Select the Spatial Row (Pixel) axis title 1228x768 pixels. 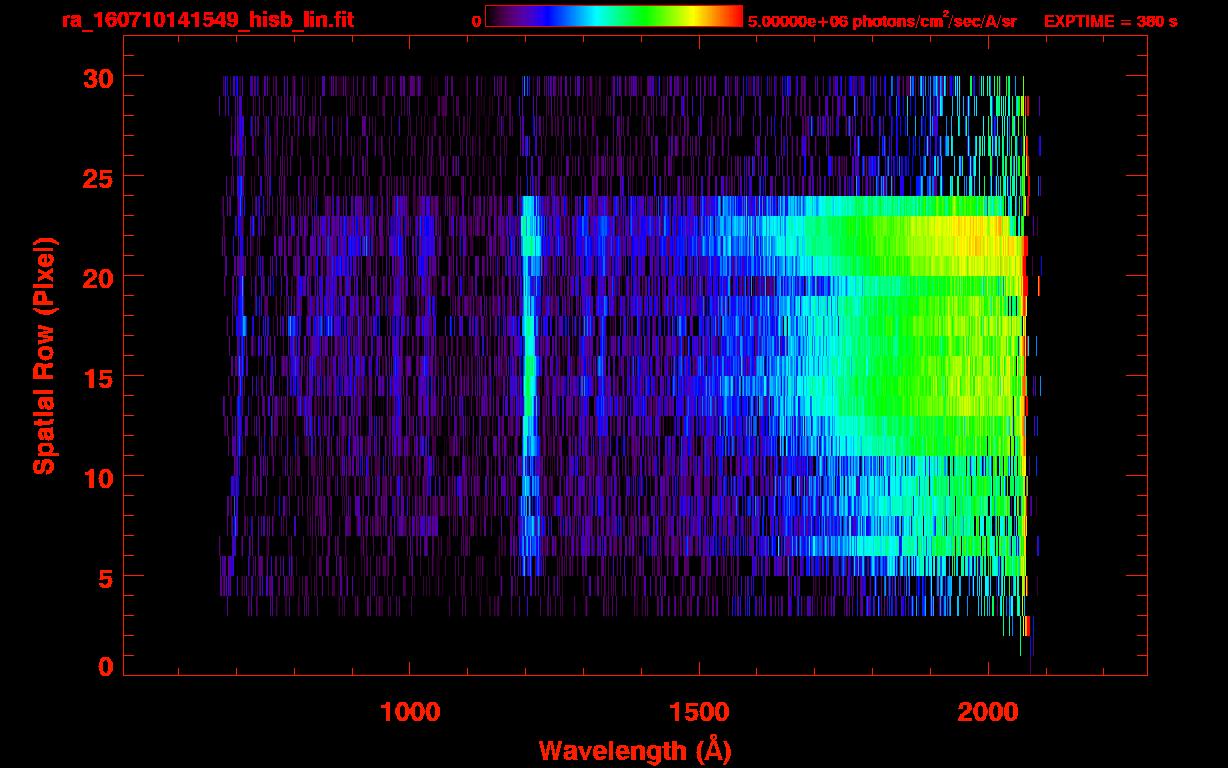44,355
